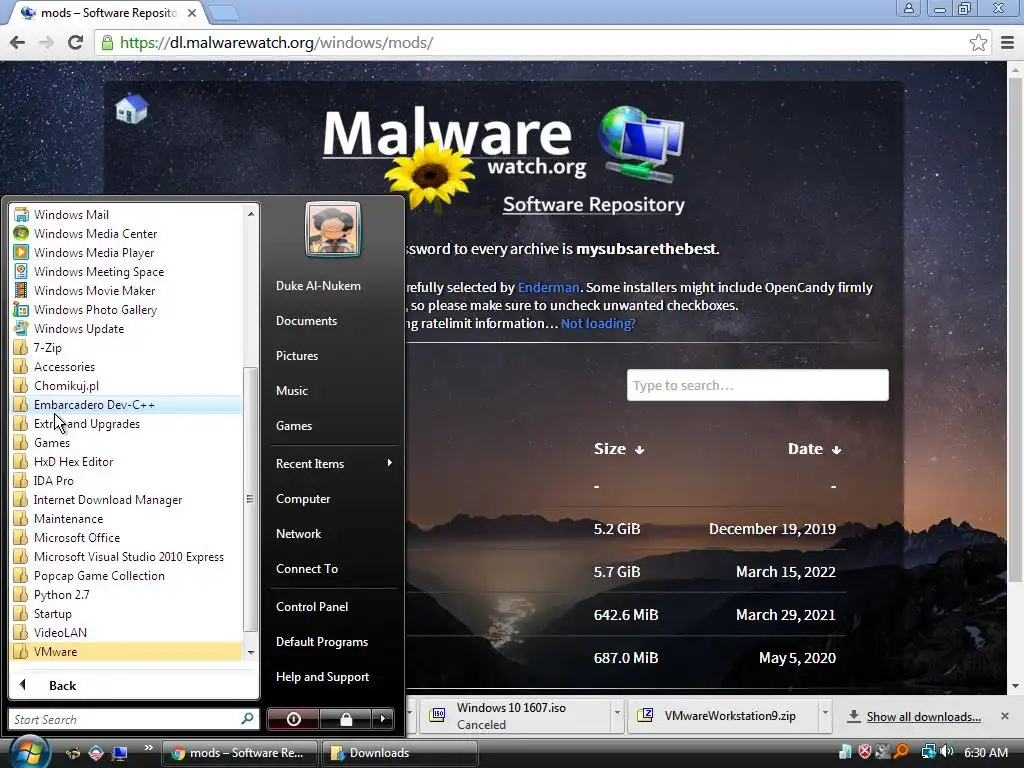
Task: Bookmark this page with the star
Action: pyautogui.click(x=978, y=42)
